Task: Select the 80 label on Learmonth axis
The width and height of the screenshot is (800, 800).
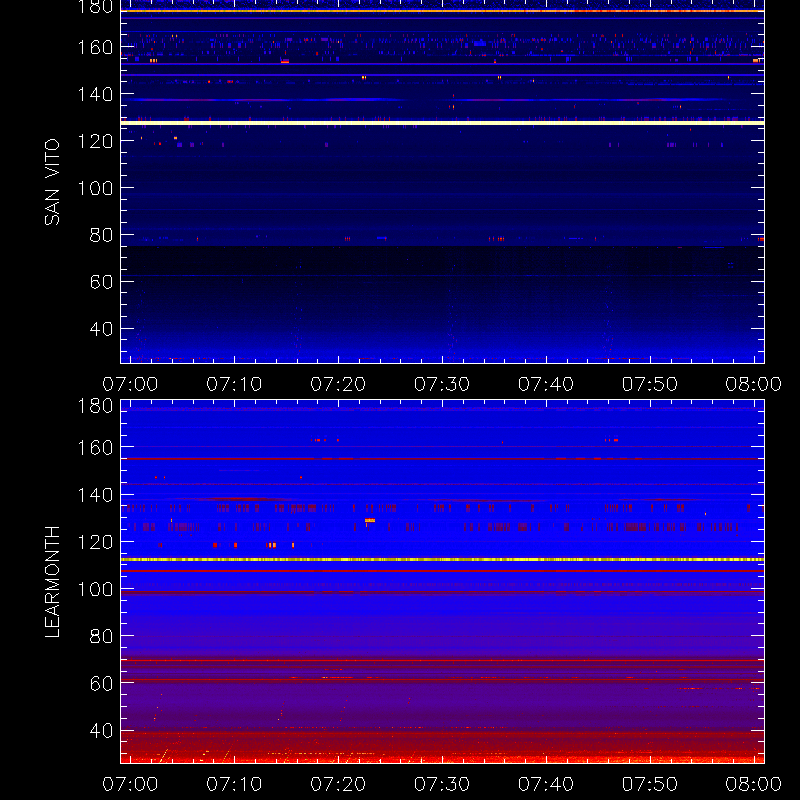Action: point(101,636)
